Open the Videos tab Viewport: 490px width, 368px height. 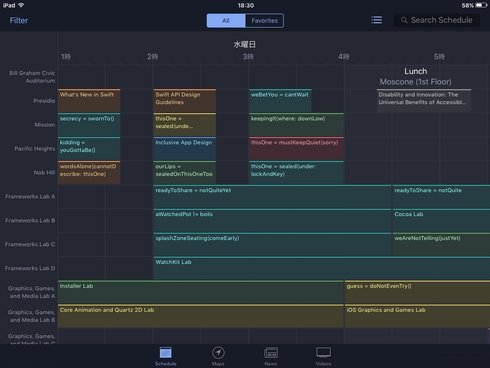[323, 356]
